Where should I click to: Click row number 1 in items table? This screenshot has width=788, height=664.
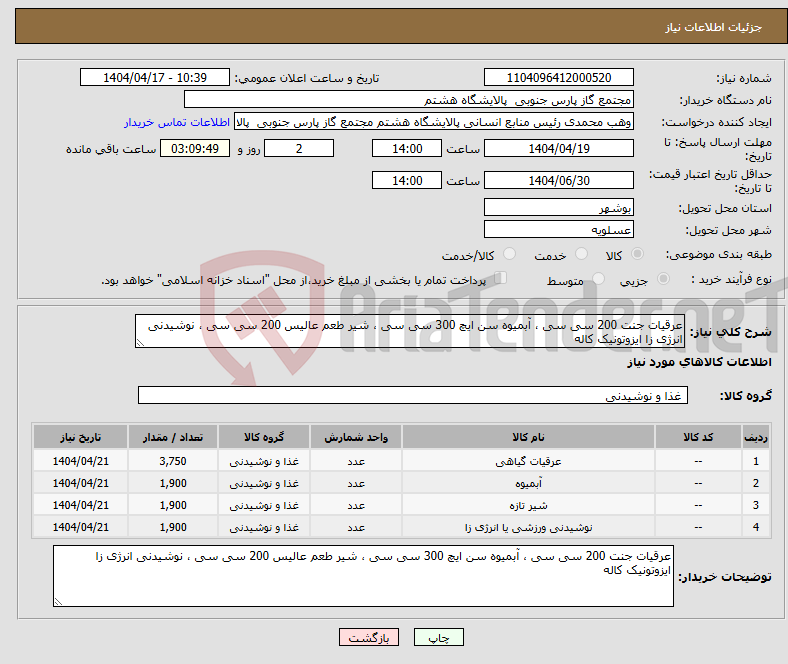pyautogui.click(x=755, y=461)
